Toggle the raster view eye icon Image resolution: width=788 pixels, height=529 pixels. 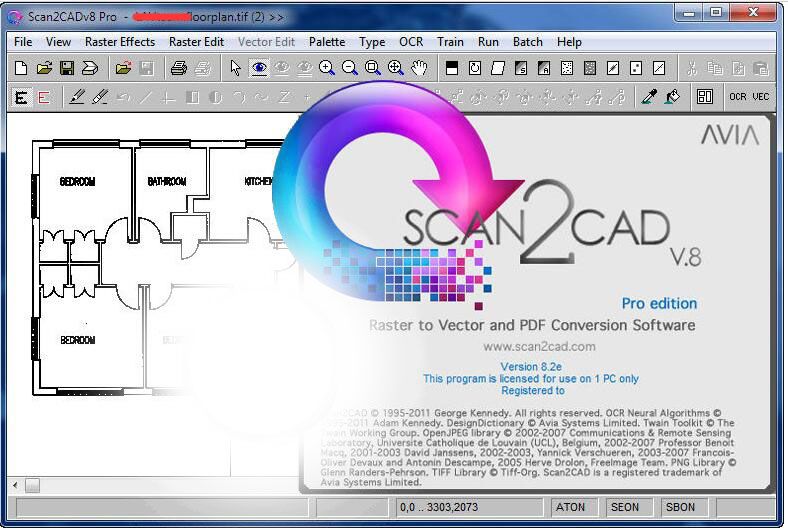(x=259, y=69)
